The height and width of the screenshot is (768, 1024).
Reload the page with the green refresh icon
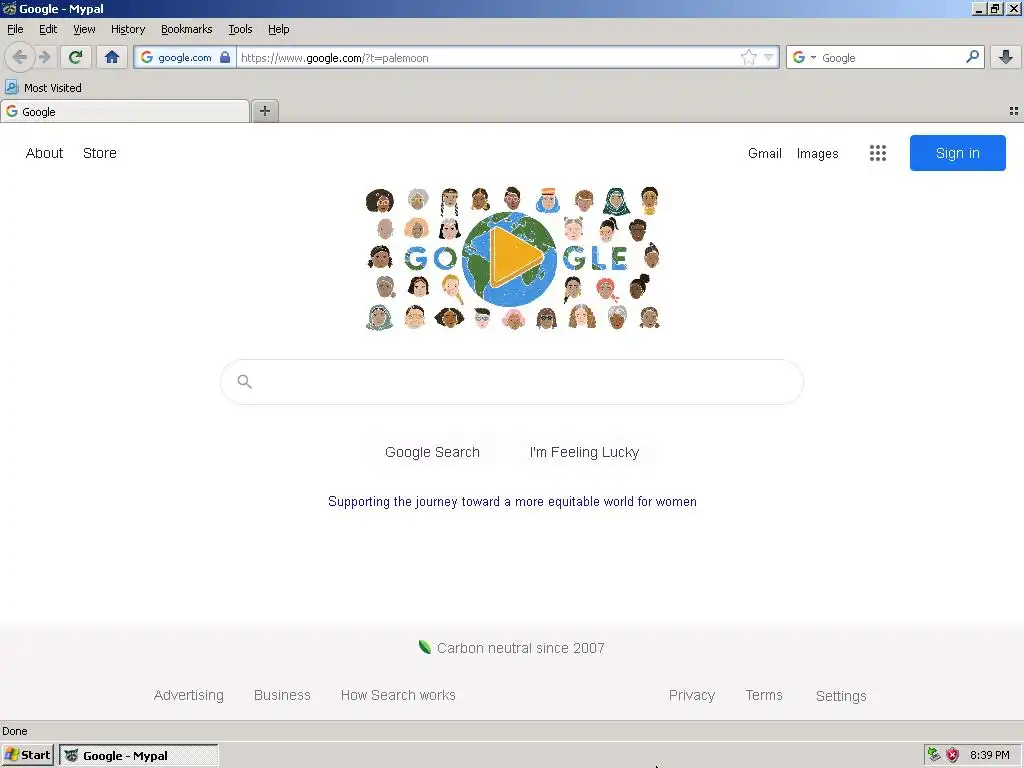pyautogui.click(x=76, y=57)
